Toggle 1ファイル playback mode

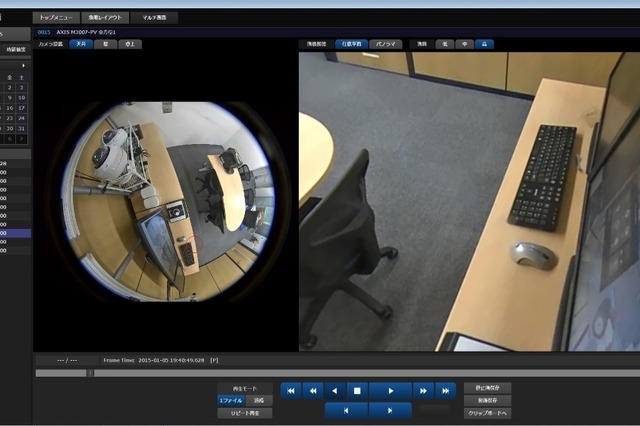coord(230,399)
